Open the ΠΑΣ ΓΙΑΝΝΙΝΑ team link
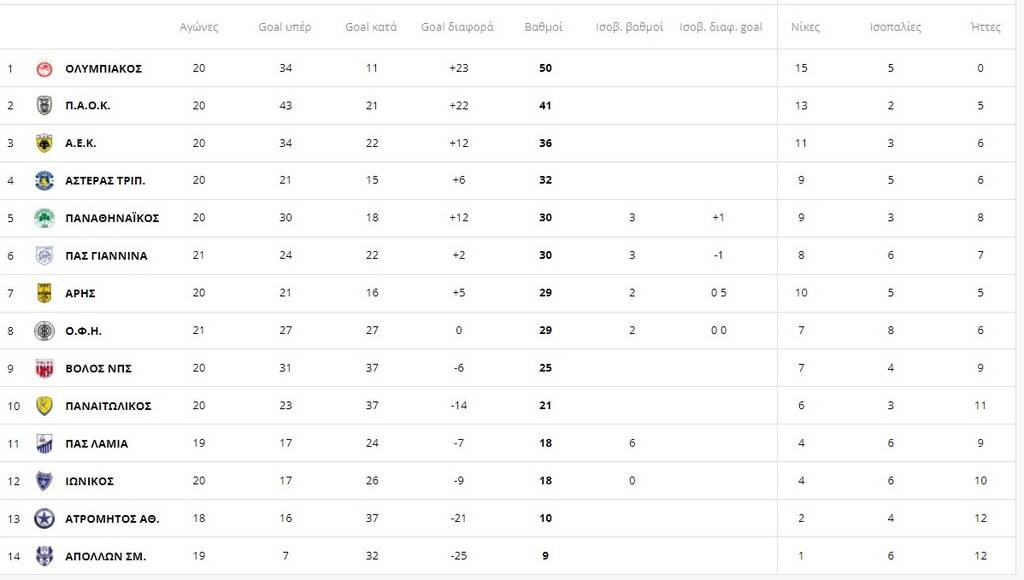Viewport: 1024px width, 580px height. coord(106,256)
